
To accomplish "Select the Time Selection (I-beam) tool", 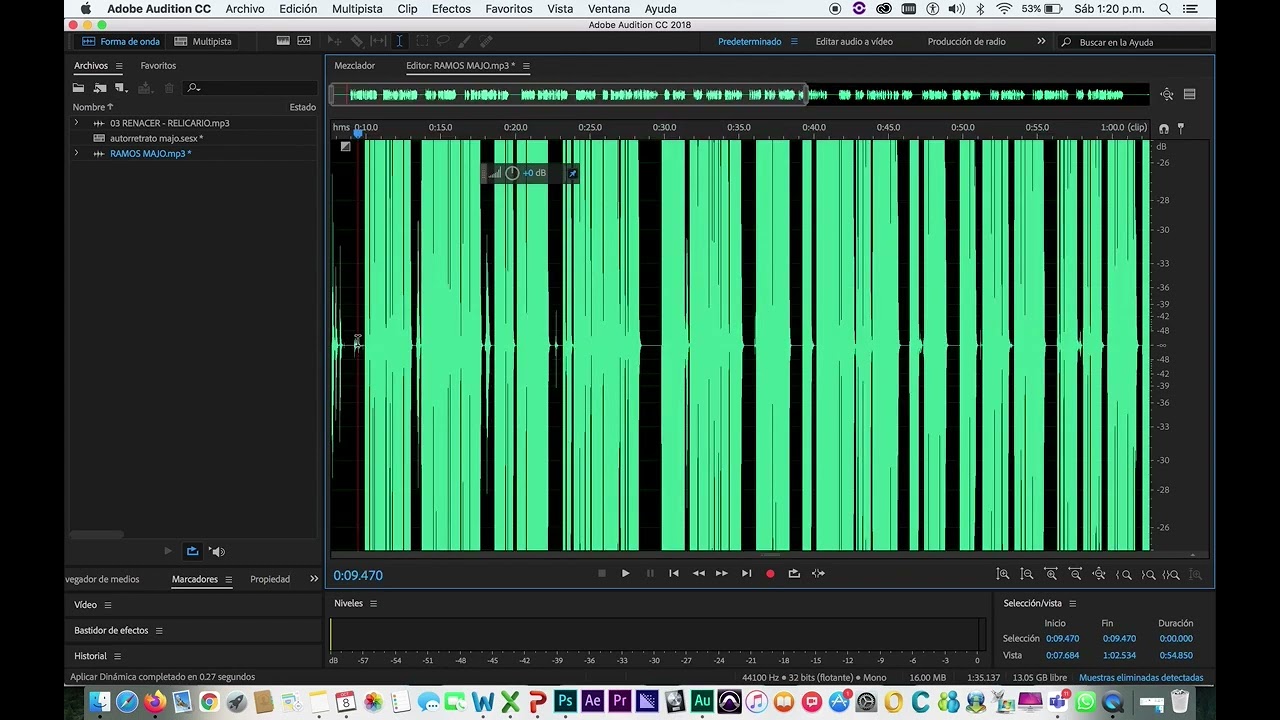I will point(399,41).
